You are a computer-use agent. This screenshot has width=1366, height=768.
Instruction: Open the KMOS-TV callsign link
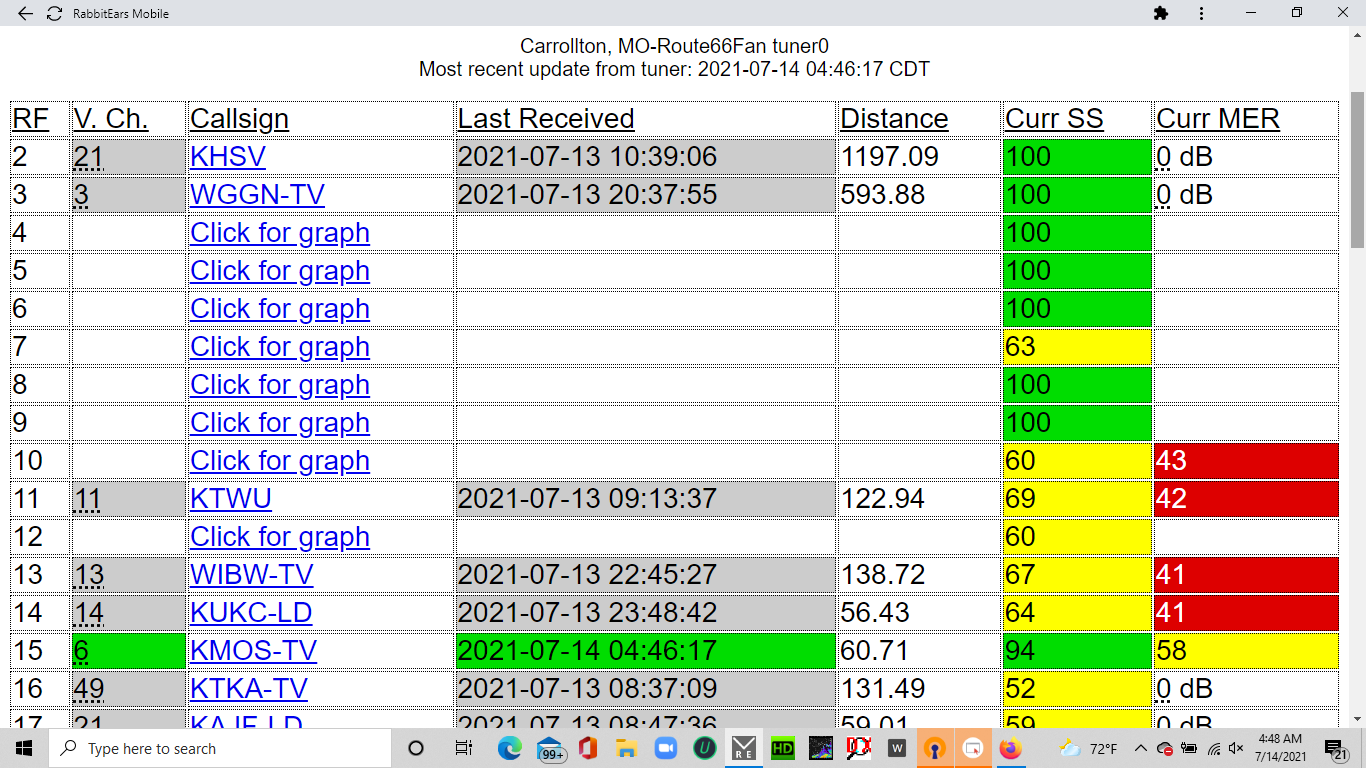point(254,651)
